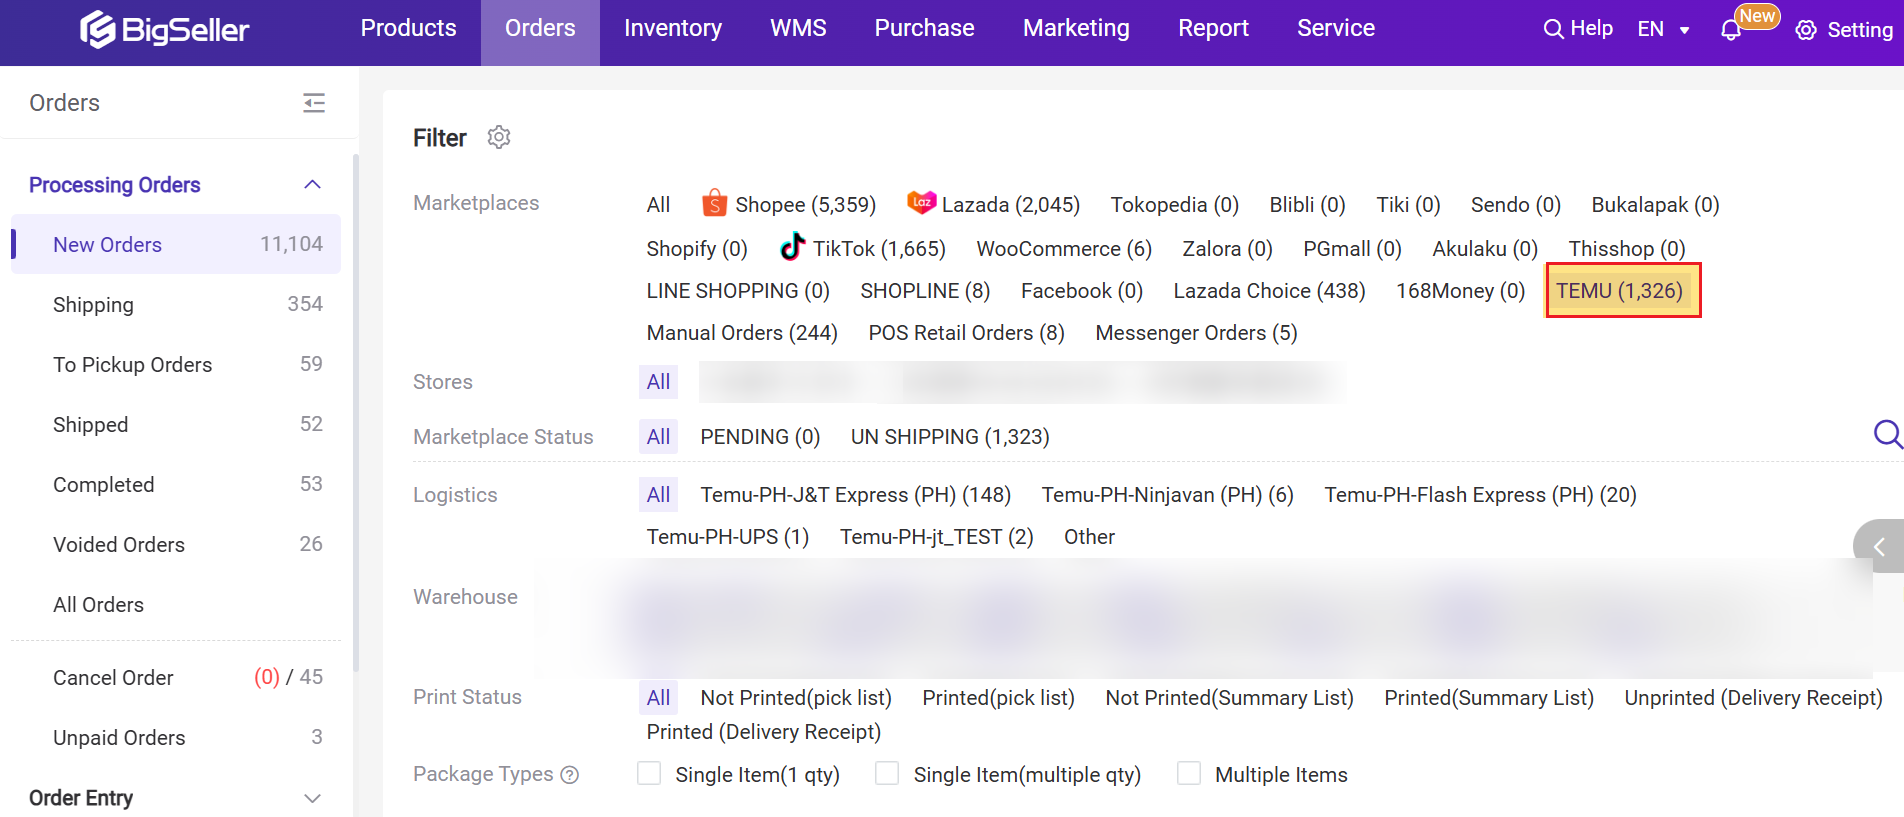Click the BigSeller logo
This screenshot has height=817, width=1904.
click(x=164, y=29)
